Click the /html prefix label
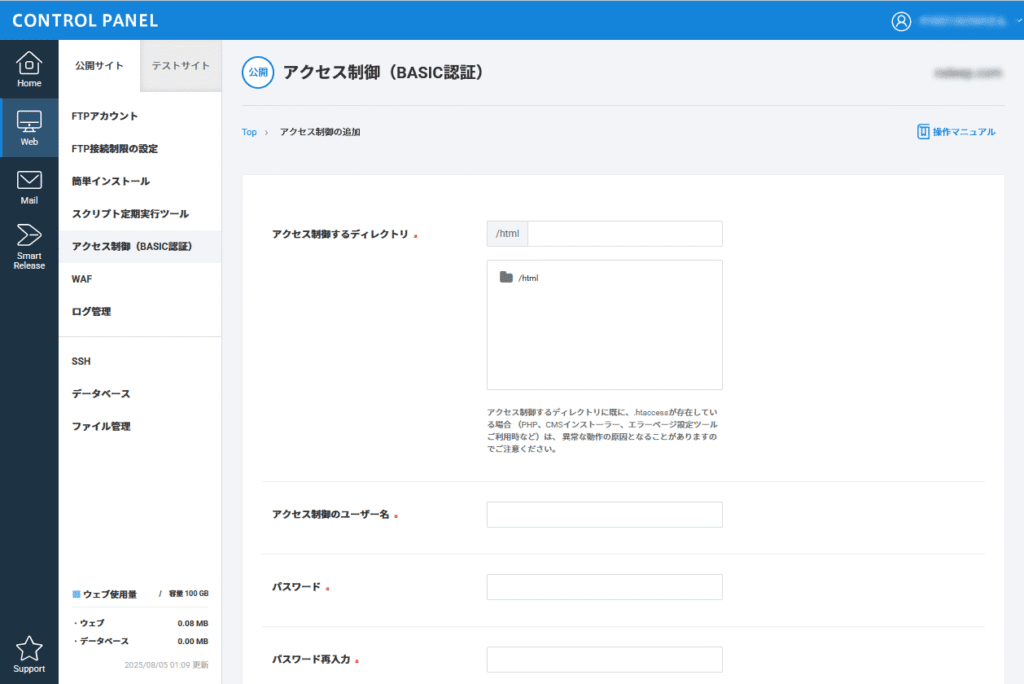The image size is (1024, 684). 507,234
